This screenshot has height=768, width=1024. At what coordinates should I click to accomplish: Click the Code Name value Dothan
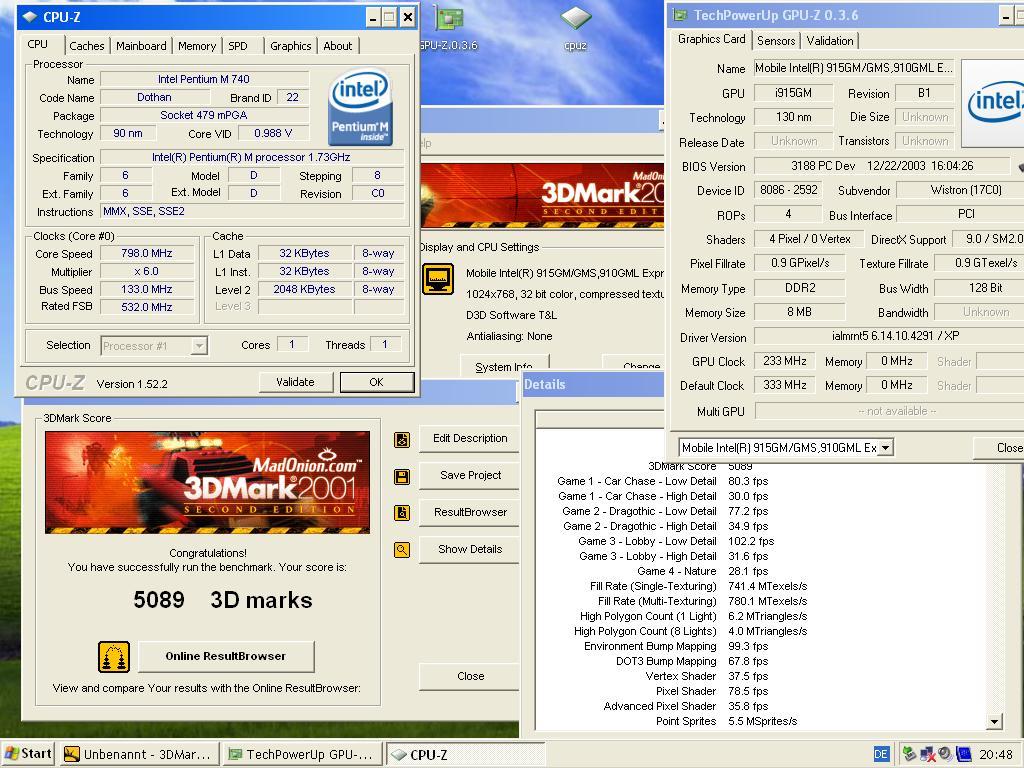click(154, 97)
